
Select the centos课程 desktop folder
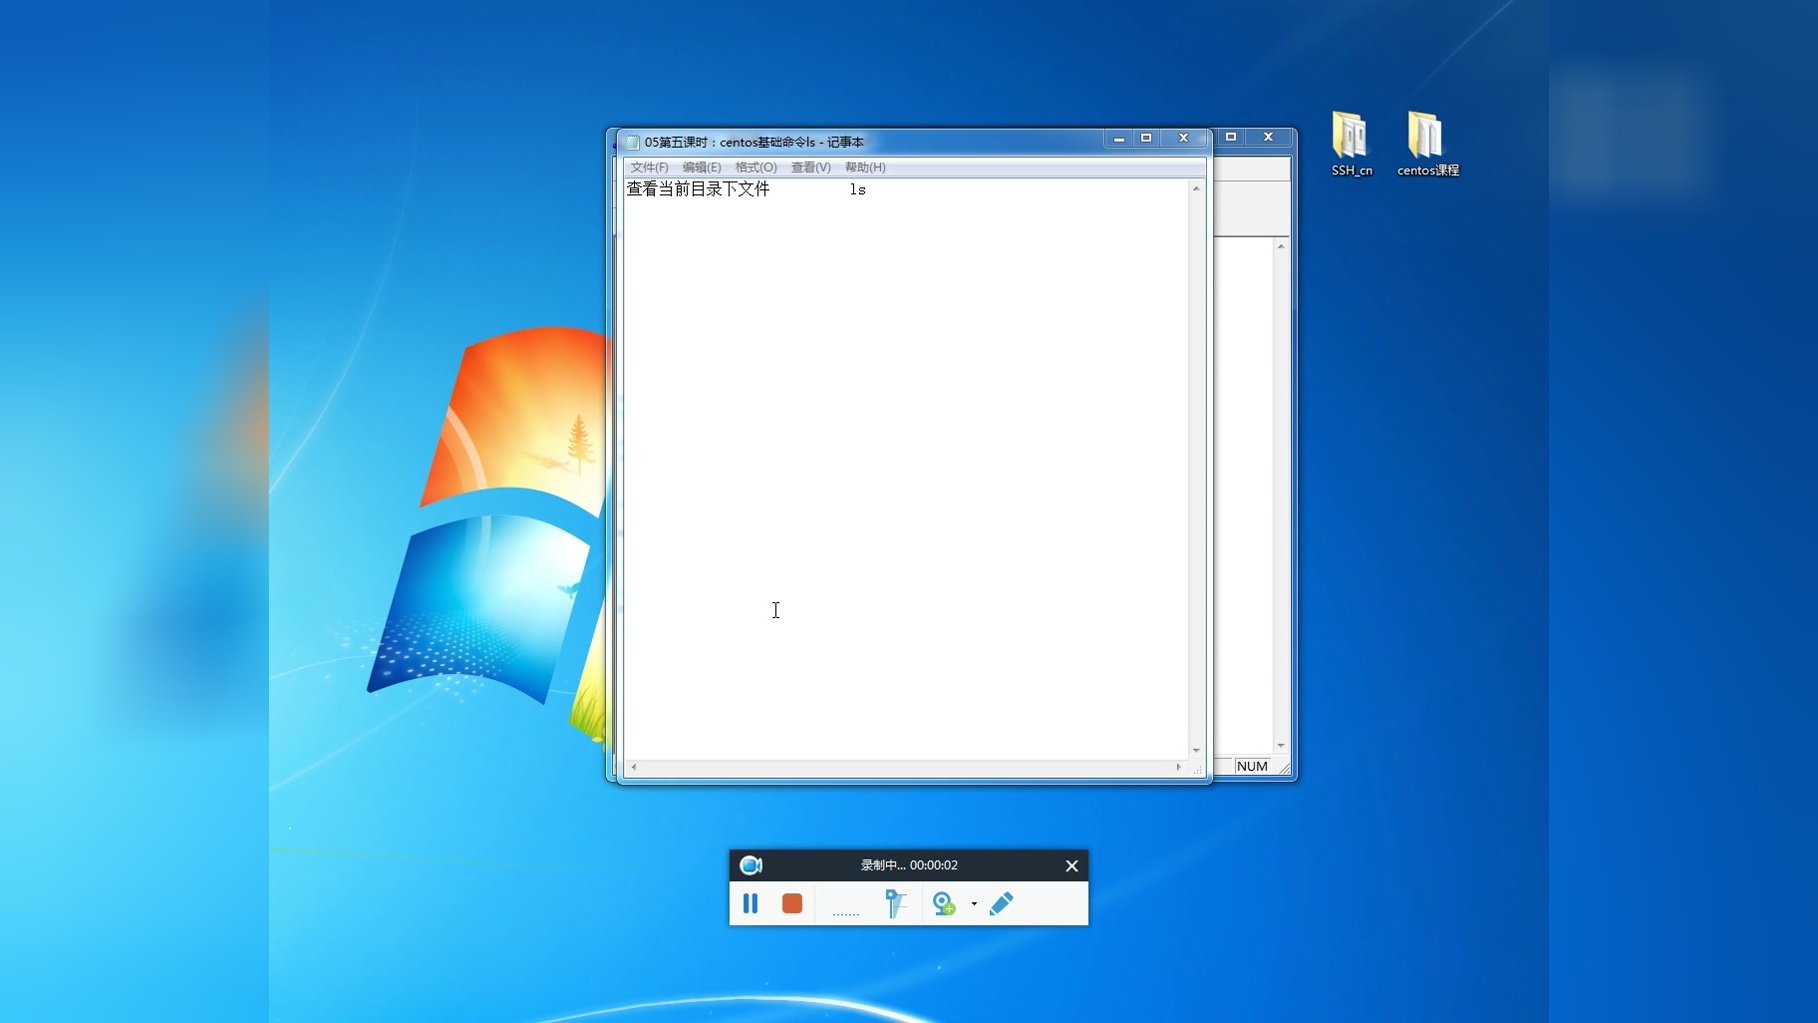tap(1427, 145)
